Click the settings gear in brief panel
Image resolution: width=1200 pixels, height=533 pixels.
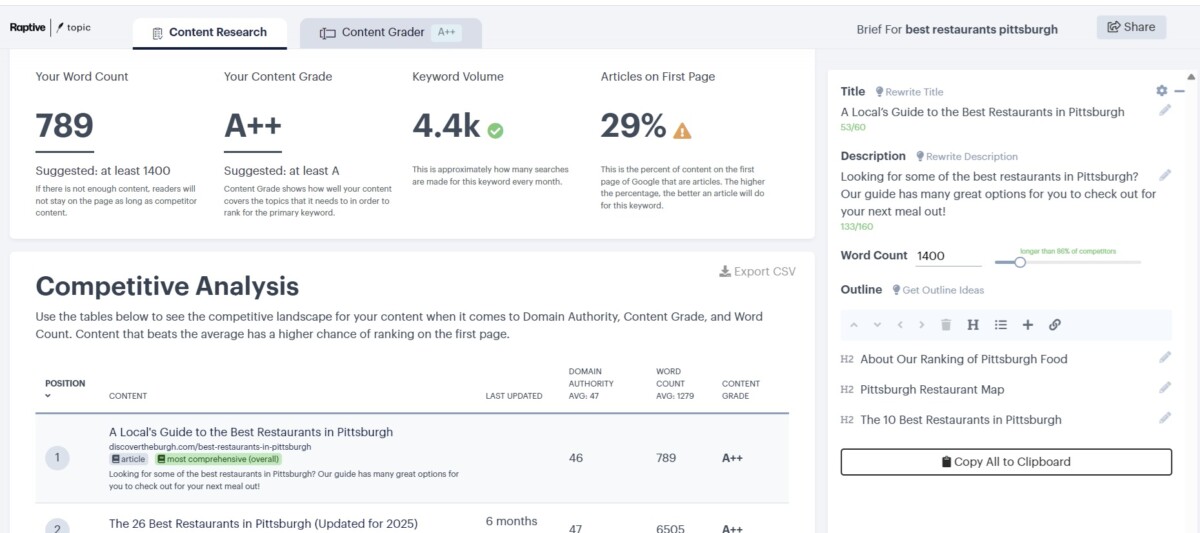tap(1161, 91)
